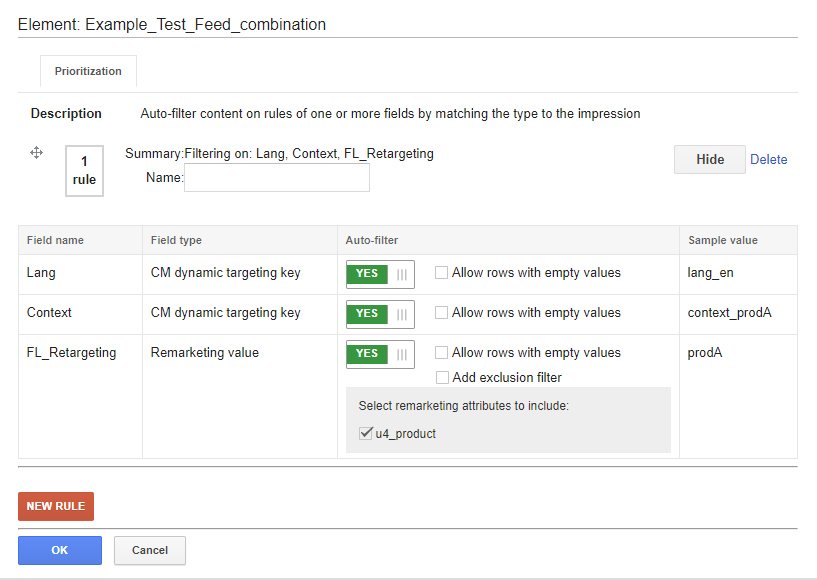Click the move handle icon beside rule 1

coord(36,153)
